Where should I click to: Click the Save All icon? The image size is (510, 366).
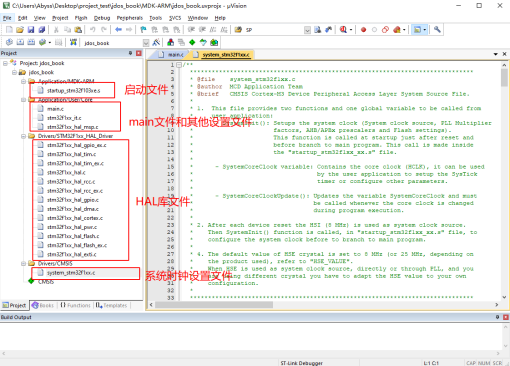42,30
